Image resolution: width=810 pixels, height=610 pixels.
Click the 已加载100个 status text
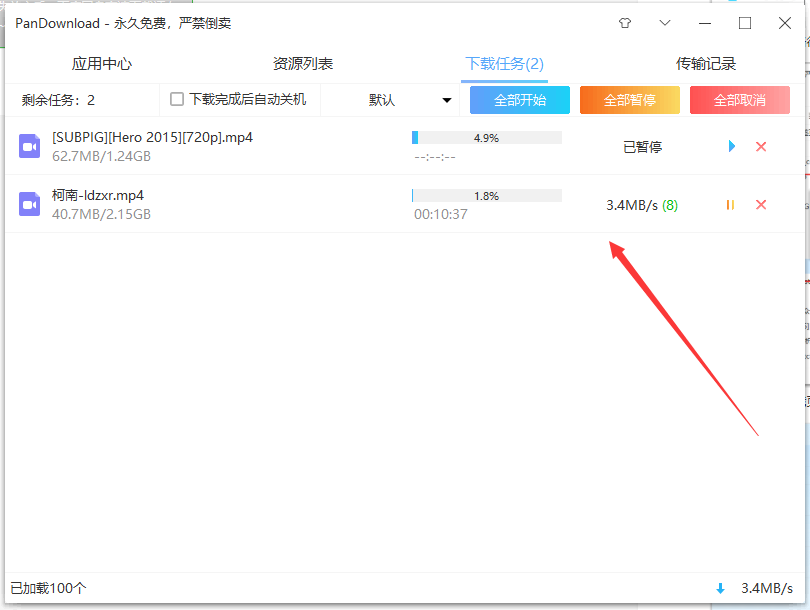pyautogui.click(x=48, y=588)
